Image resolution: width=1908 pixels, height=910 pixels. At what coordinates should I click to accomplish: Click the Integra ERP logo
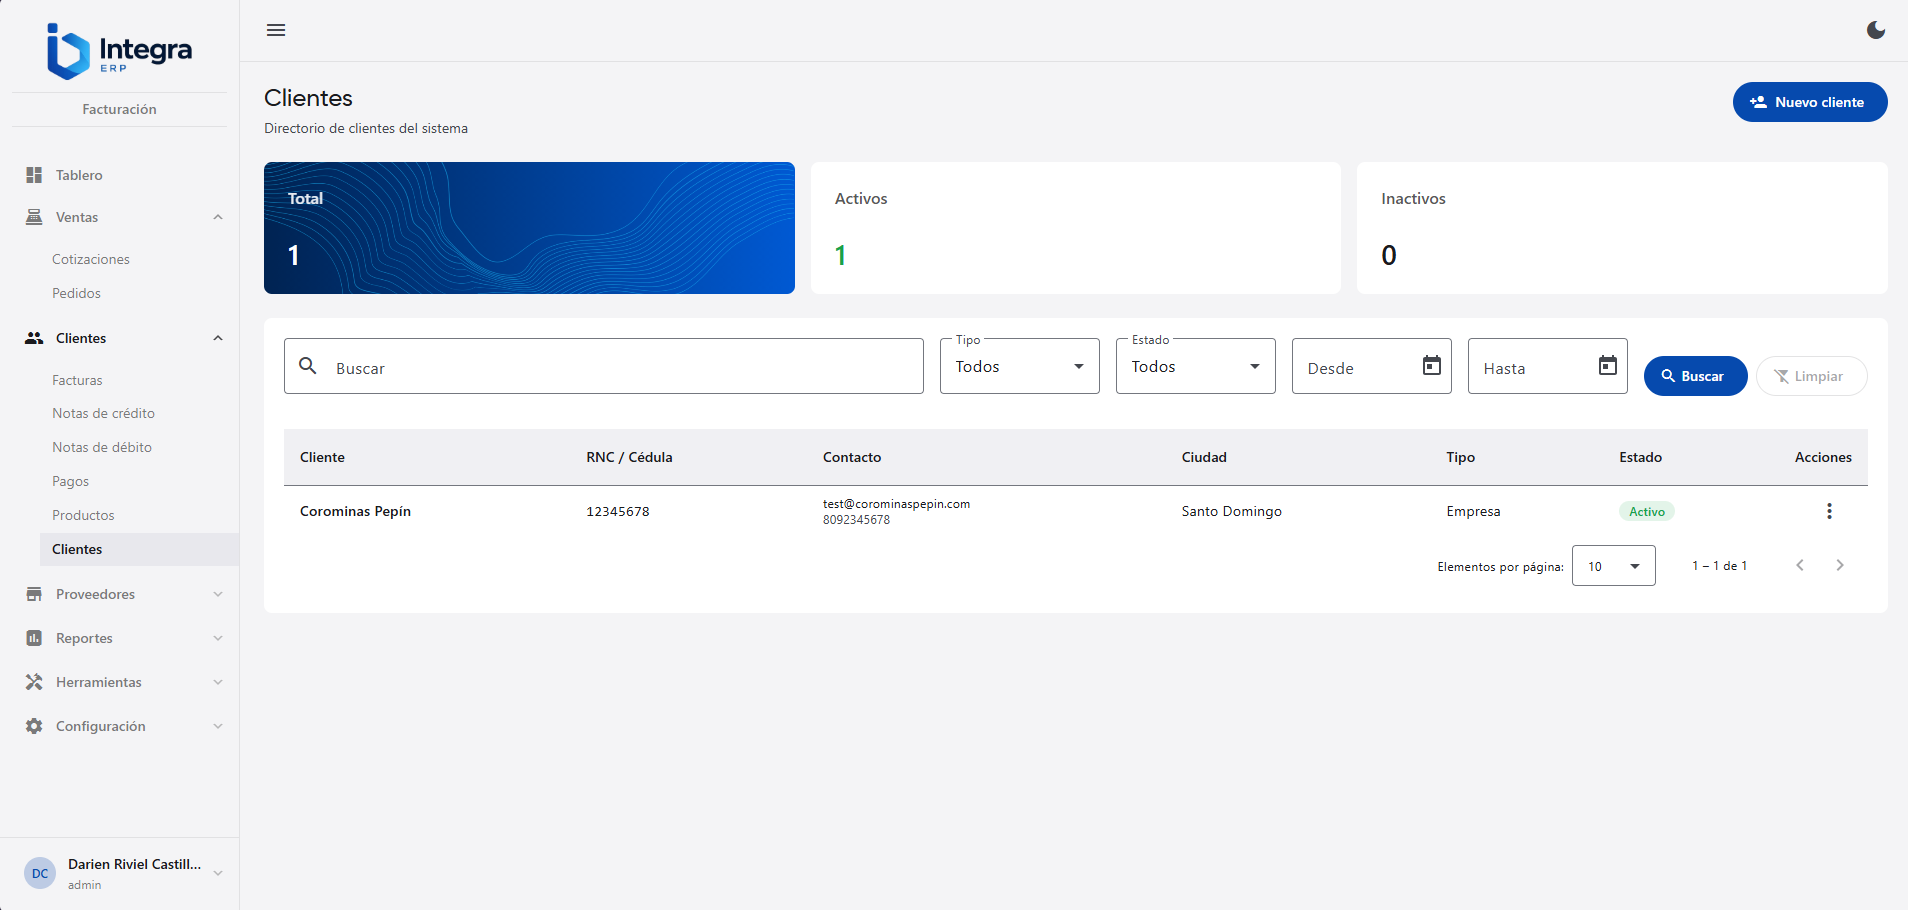119,51
